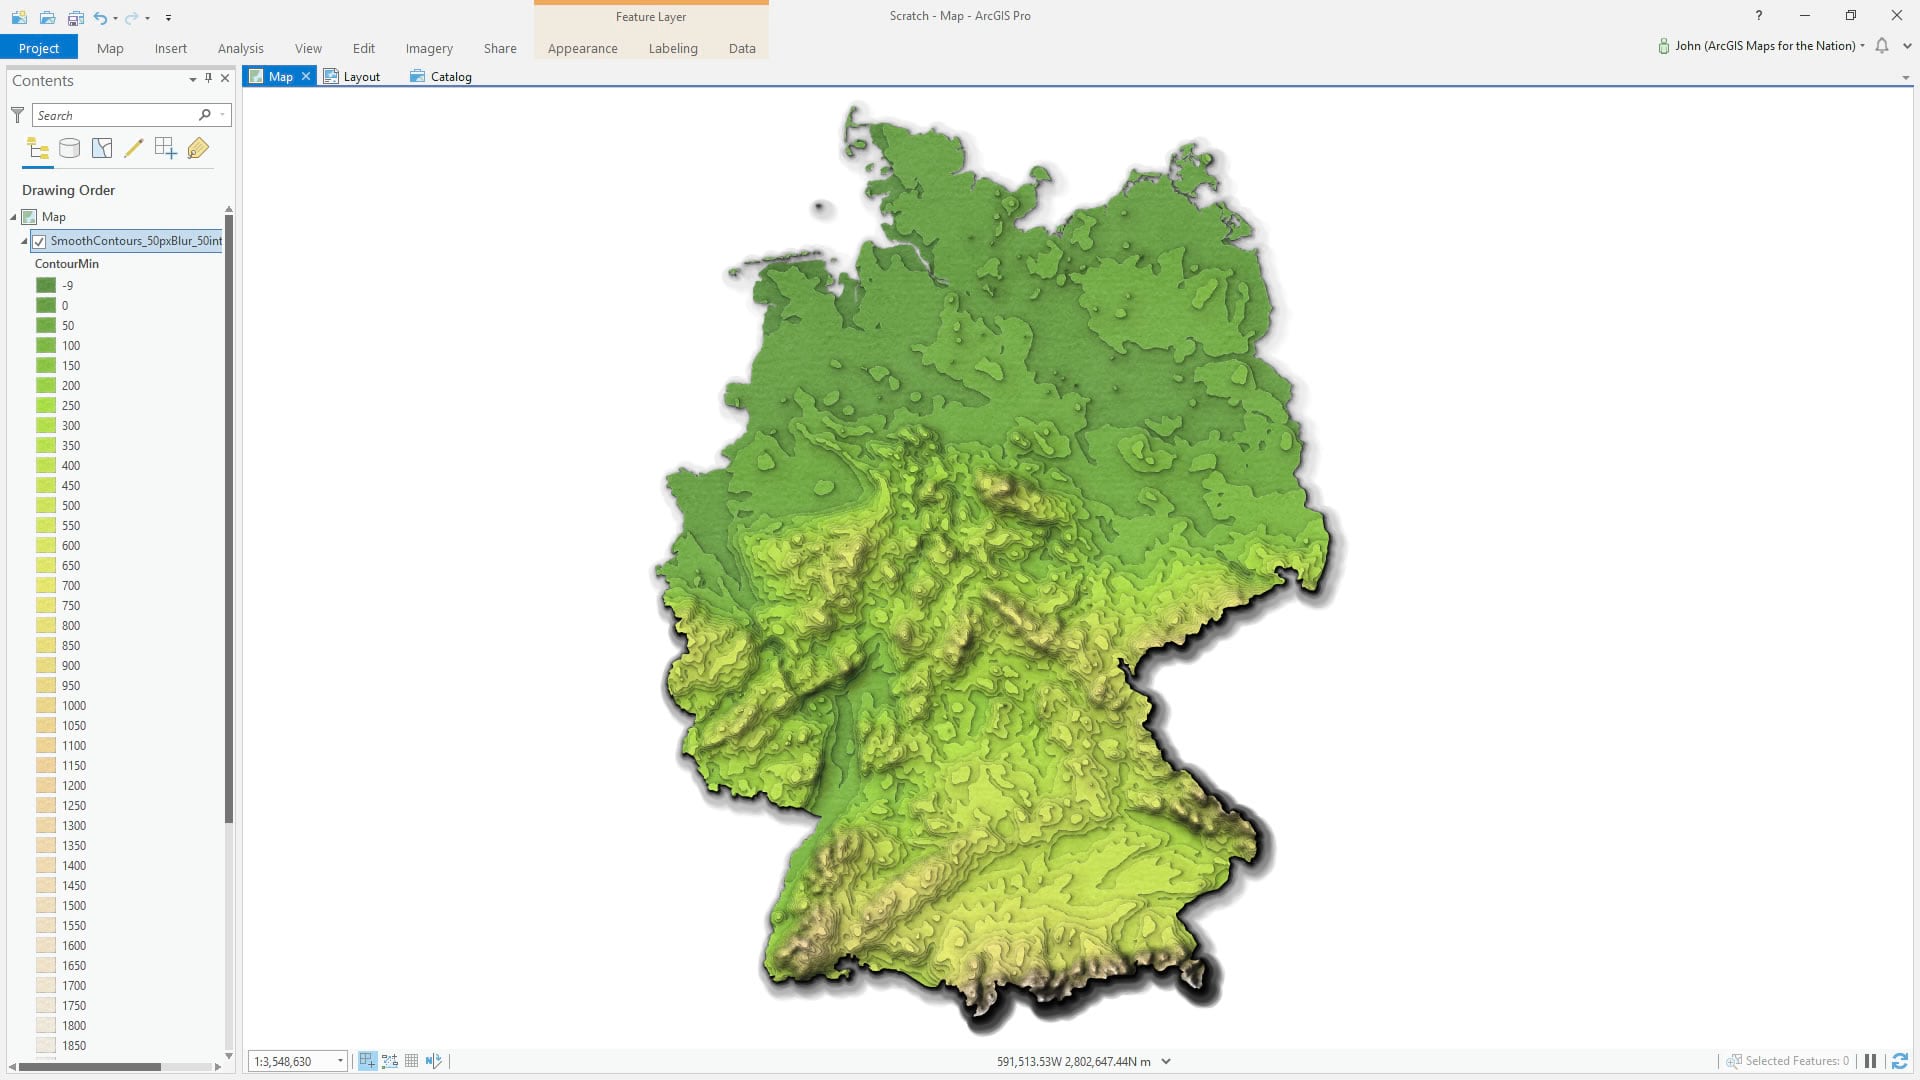Switch to the Analysis ribbon tab
Screen dimensions: 1920x1080
[241, 48]
